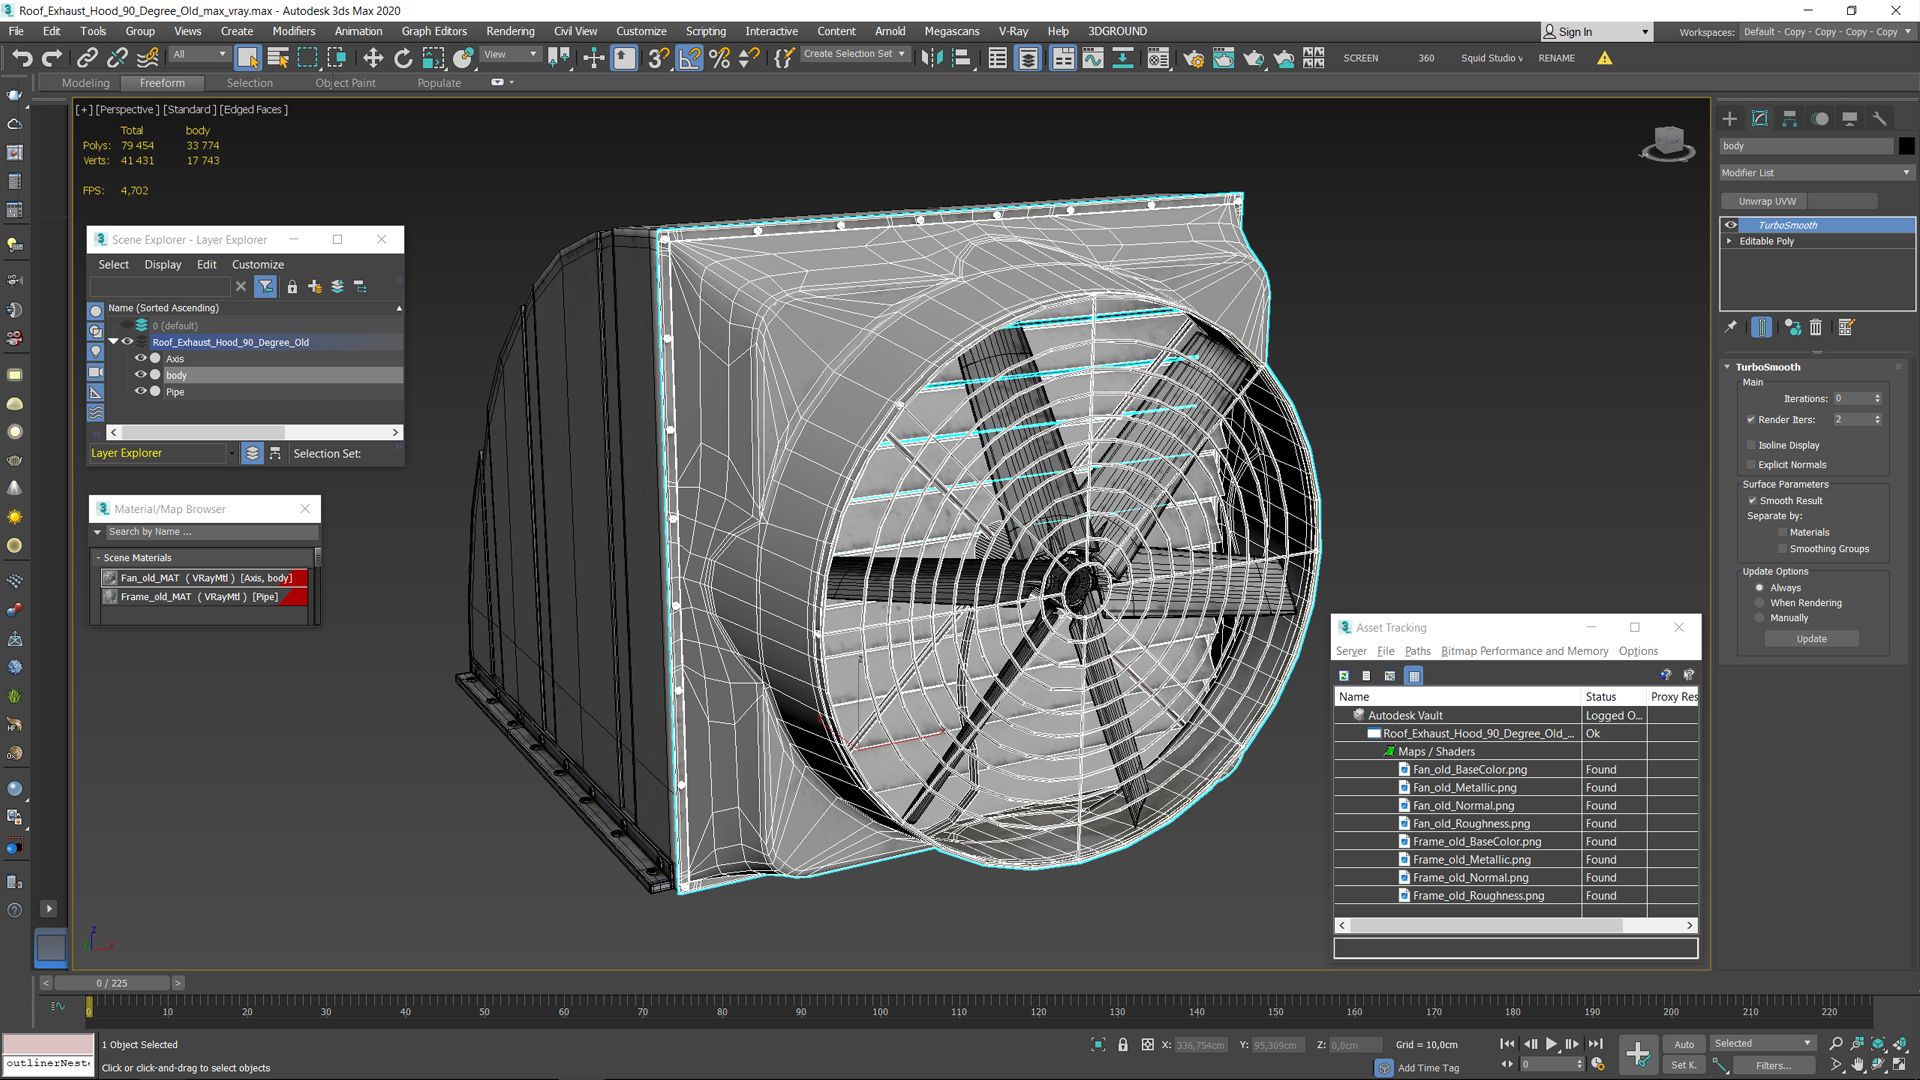Click the time slider 0 / 225 handle
The width and height of the screenshot is (1920, 1080).
click(112, 983)
